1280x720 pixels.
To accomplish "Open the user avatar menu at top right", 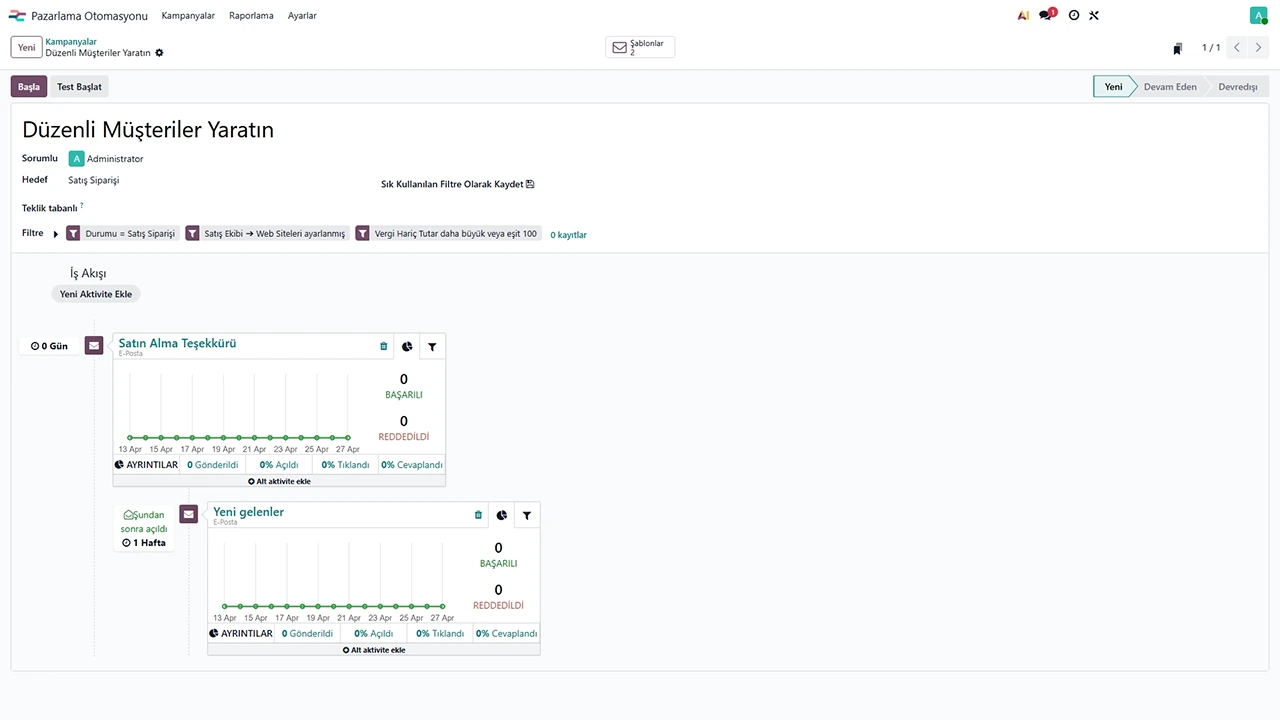I will pyautogui.click(x=1258, y=15).
